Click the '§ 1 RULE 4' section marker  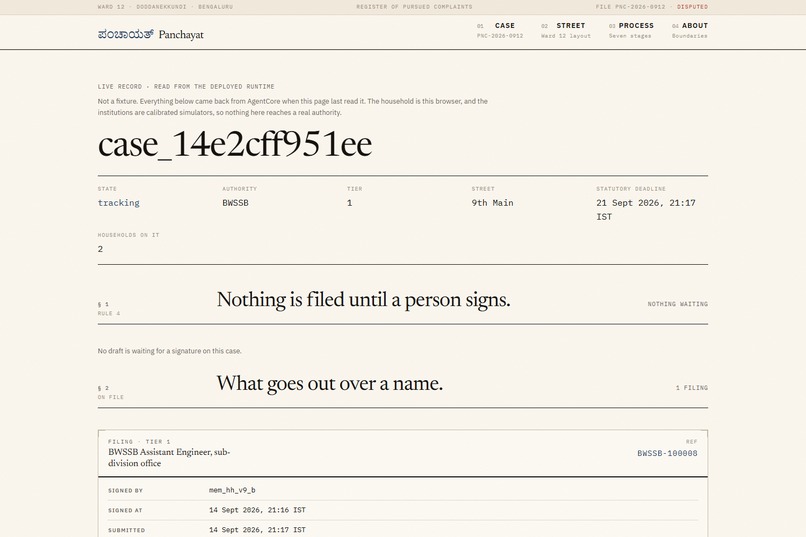(x=109, y=309)
